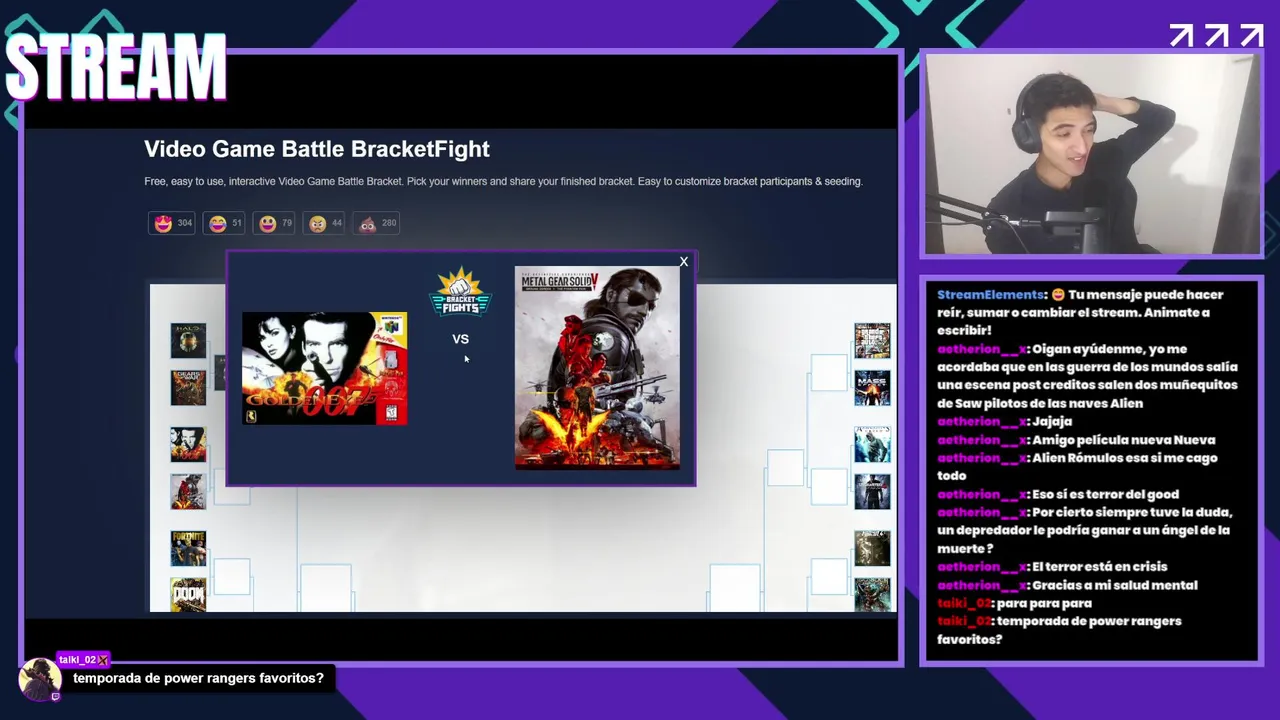The height and width of the screenshot is (720, 1280).
Task: Click the bottom alert 'temporada de power rangers favoritos?'
Action: (198, 678)
